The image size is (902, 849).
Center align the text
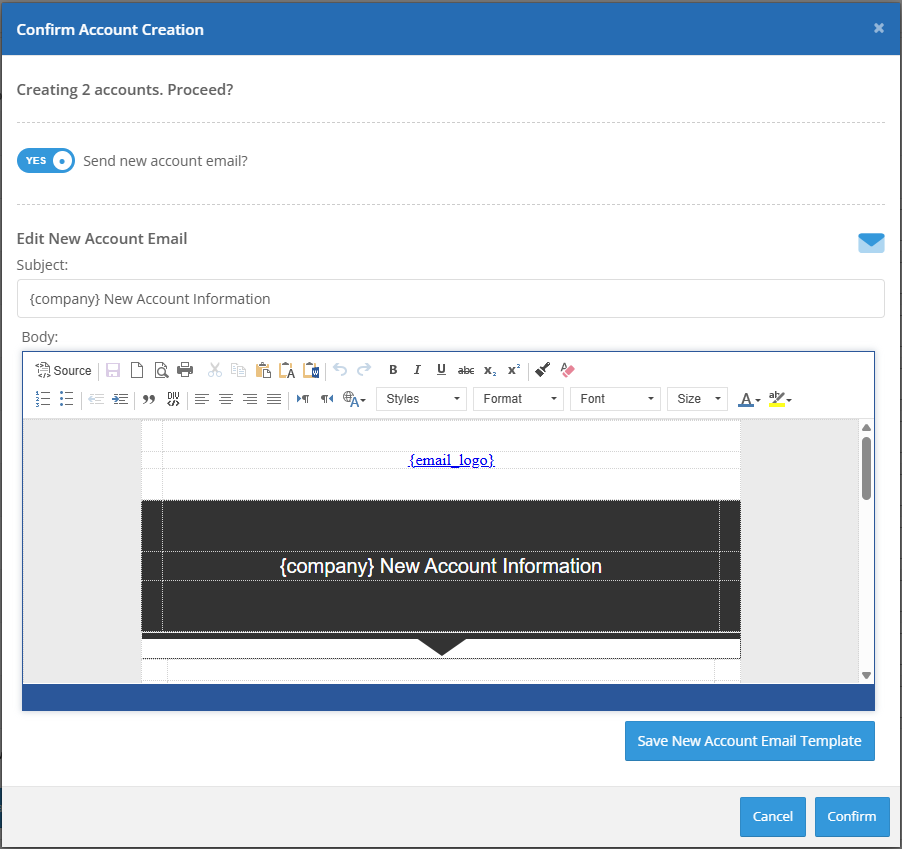point(226,399)
